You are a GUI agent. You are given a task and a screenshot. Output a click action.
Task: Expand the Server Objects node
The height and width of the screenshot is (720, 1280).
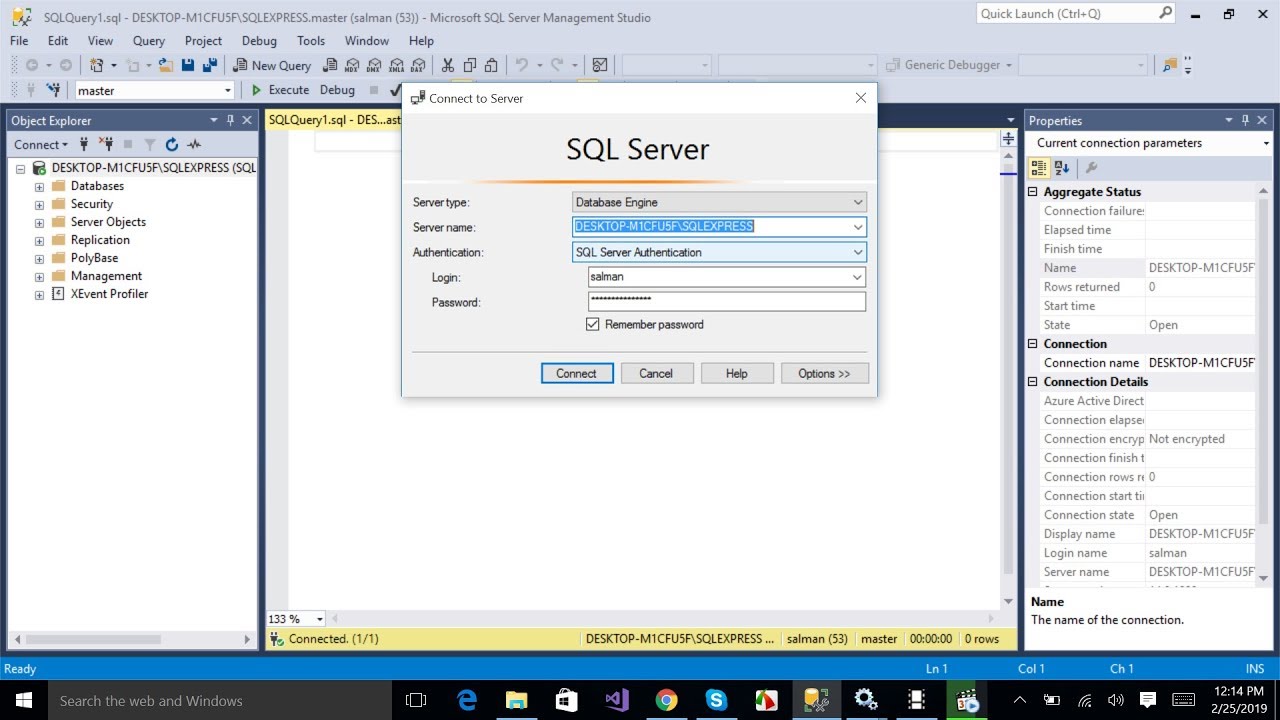[x=39, y=223]
